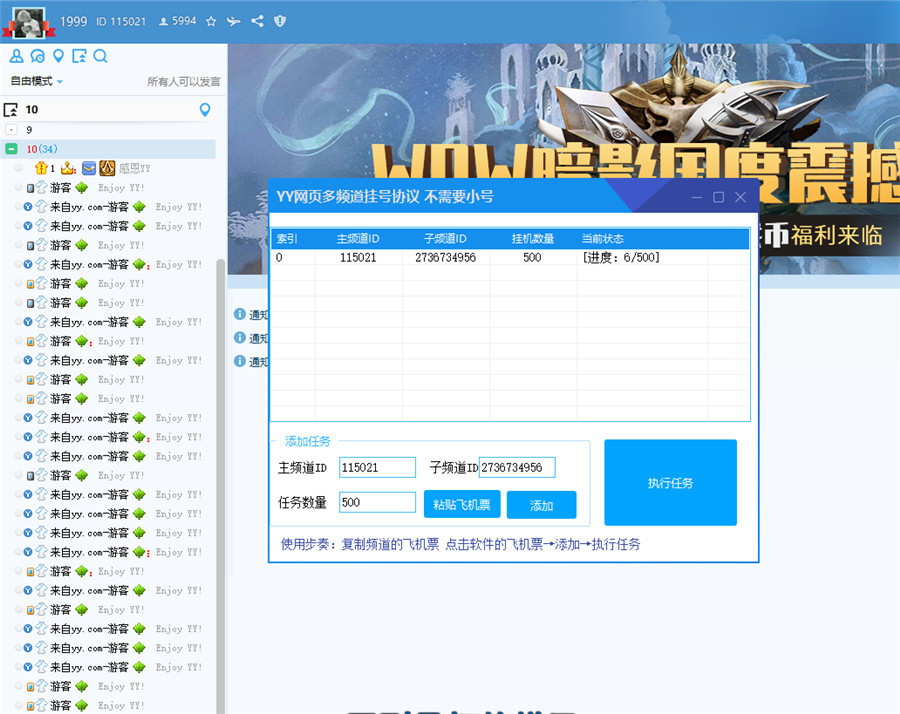Open the contacts person icon in left panel
Image resolution: width=900 pixels, height=714 pixels.
tap(17, 56)
